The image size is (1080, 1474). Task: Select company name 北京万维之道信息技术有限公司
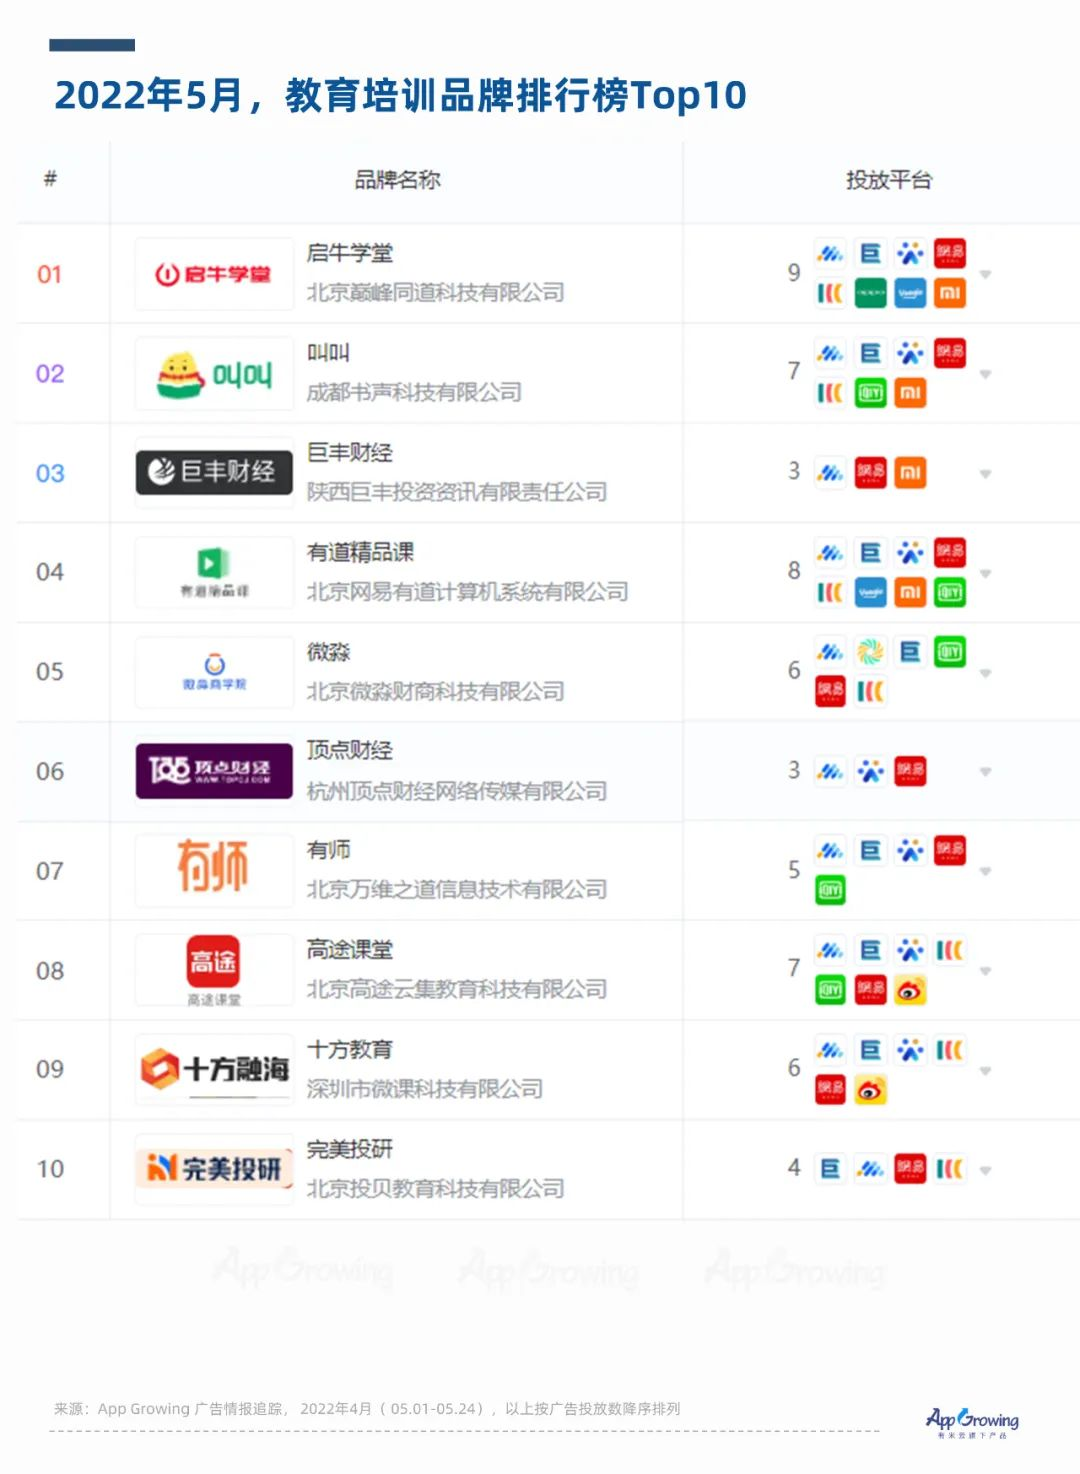[457, 890]
